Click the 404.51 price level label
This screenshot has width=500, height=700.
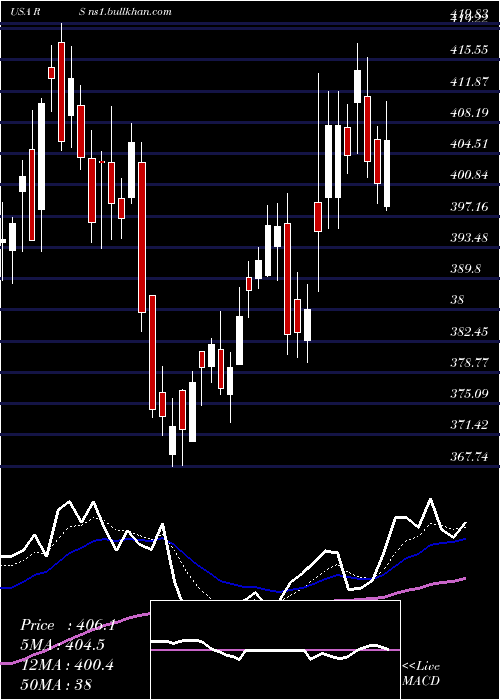tap(469, 144)
